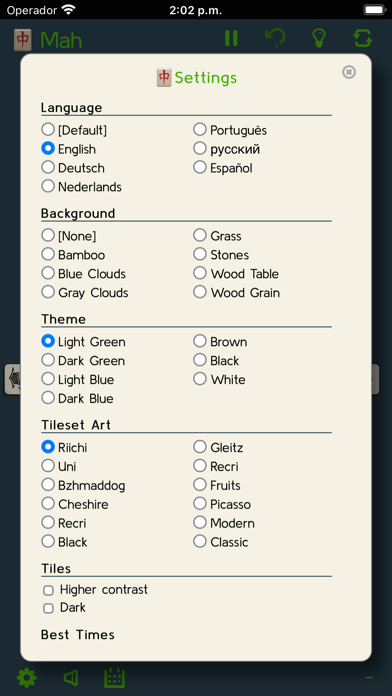392x696 pixels.
Task: Undo the last move via the undo arrow
Action: point(275,38)
